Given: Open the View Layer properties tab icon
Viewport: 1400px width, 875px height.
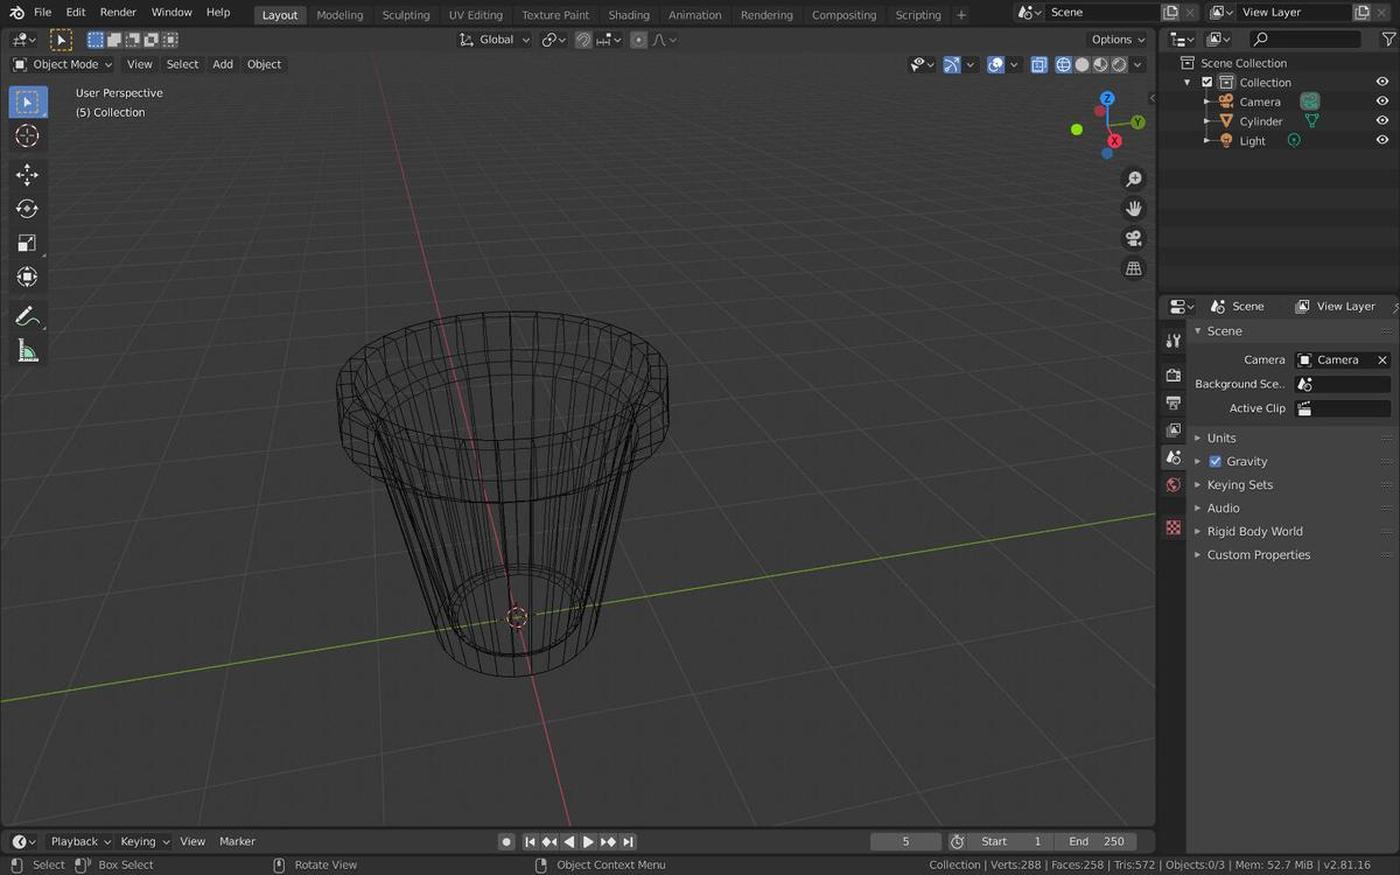Looking at the screenshot, I should click(x=1173, y=430).
